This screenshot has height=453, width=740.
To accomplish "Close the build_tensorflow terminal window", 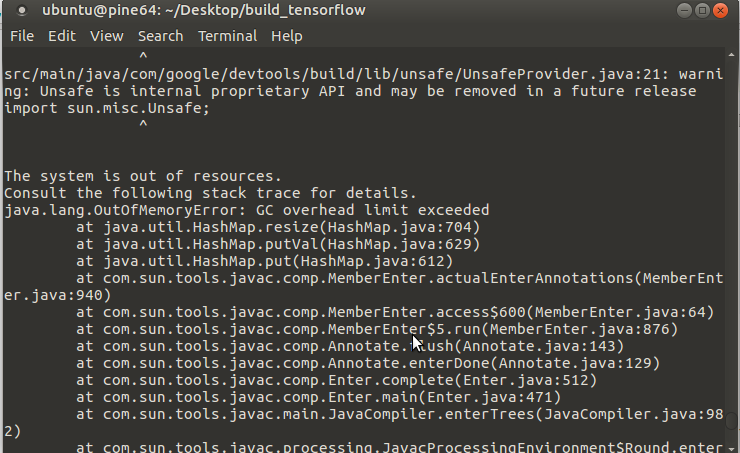I will pos(721,10).
